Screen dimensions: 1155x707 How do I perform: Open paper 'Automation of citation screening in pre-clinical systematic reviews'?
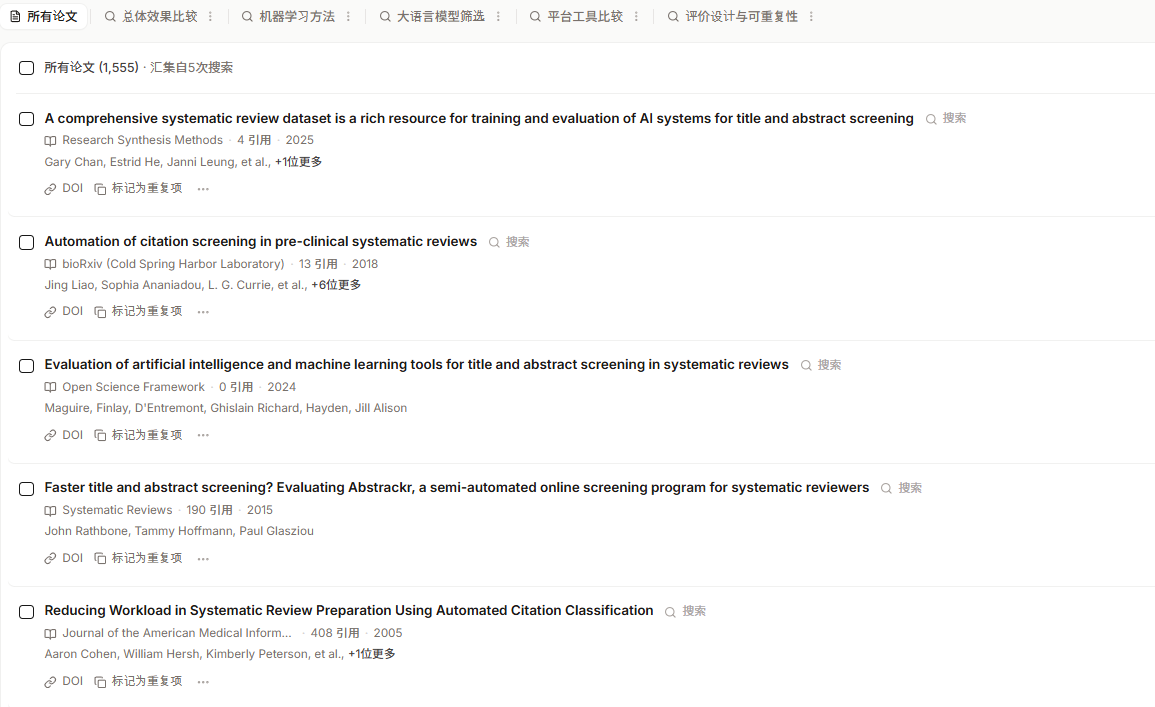(x=261, y=241)
